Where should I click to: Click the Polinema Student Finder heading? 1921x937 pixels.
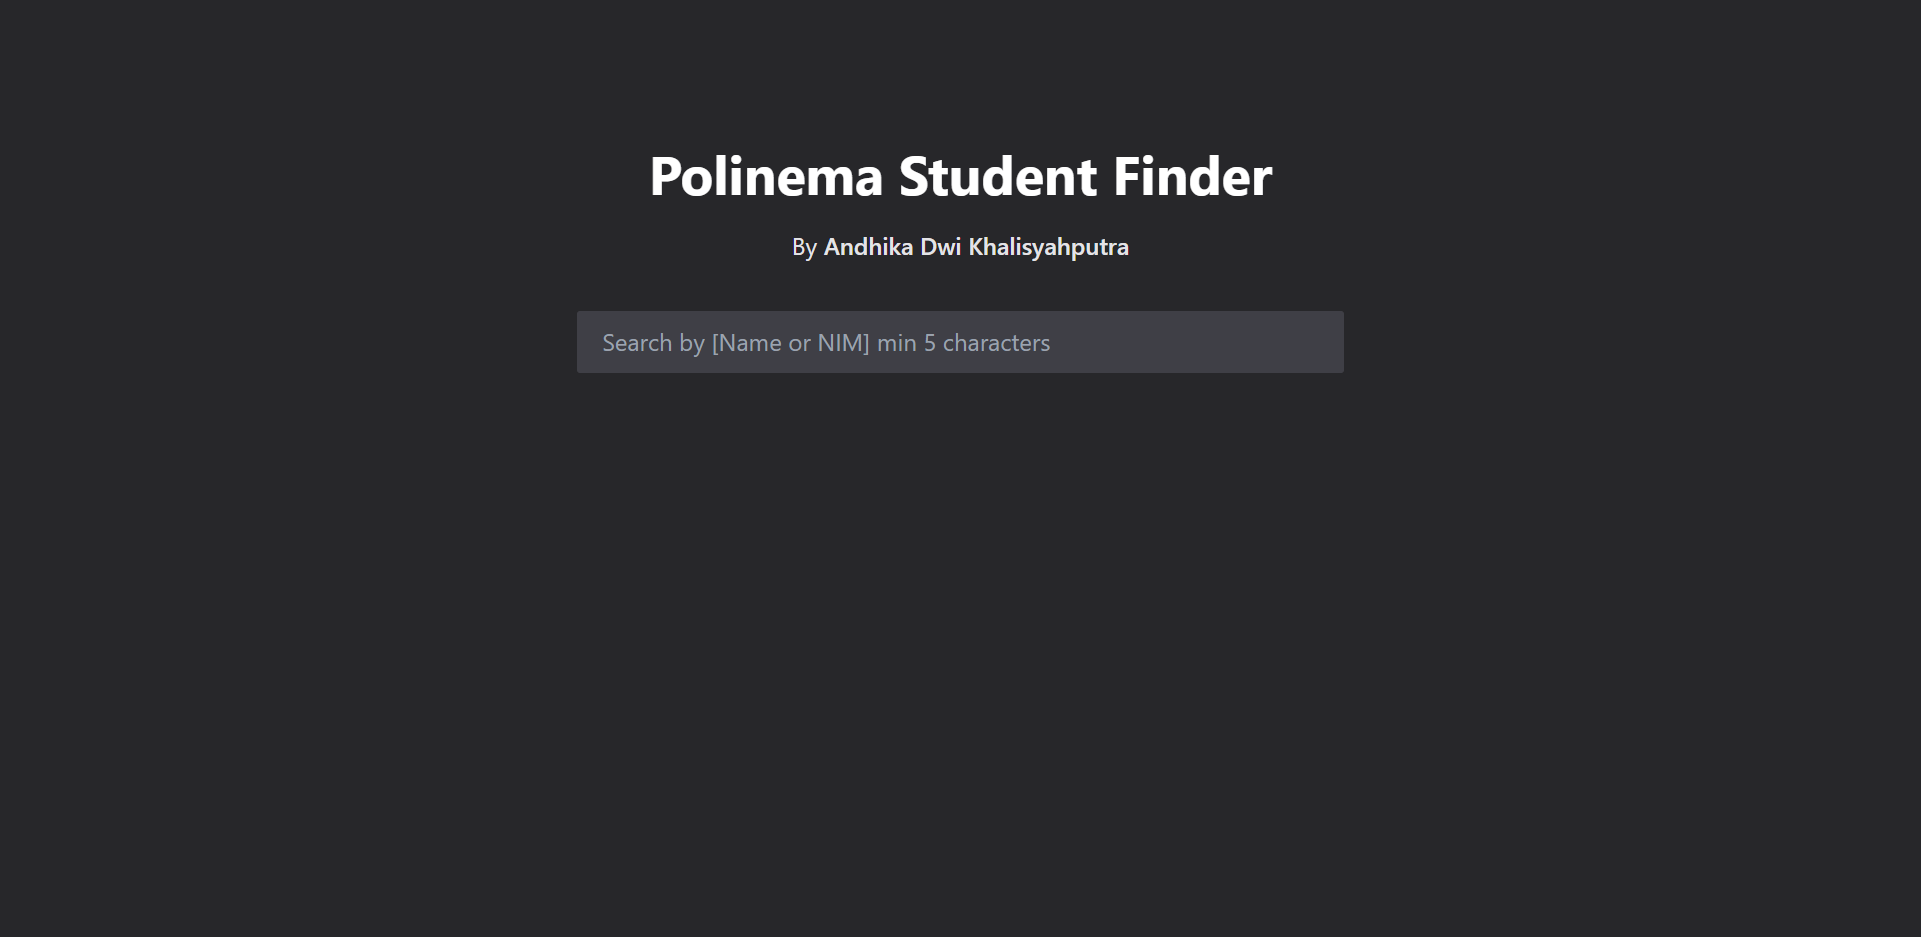click(960, 176)
